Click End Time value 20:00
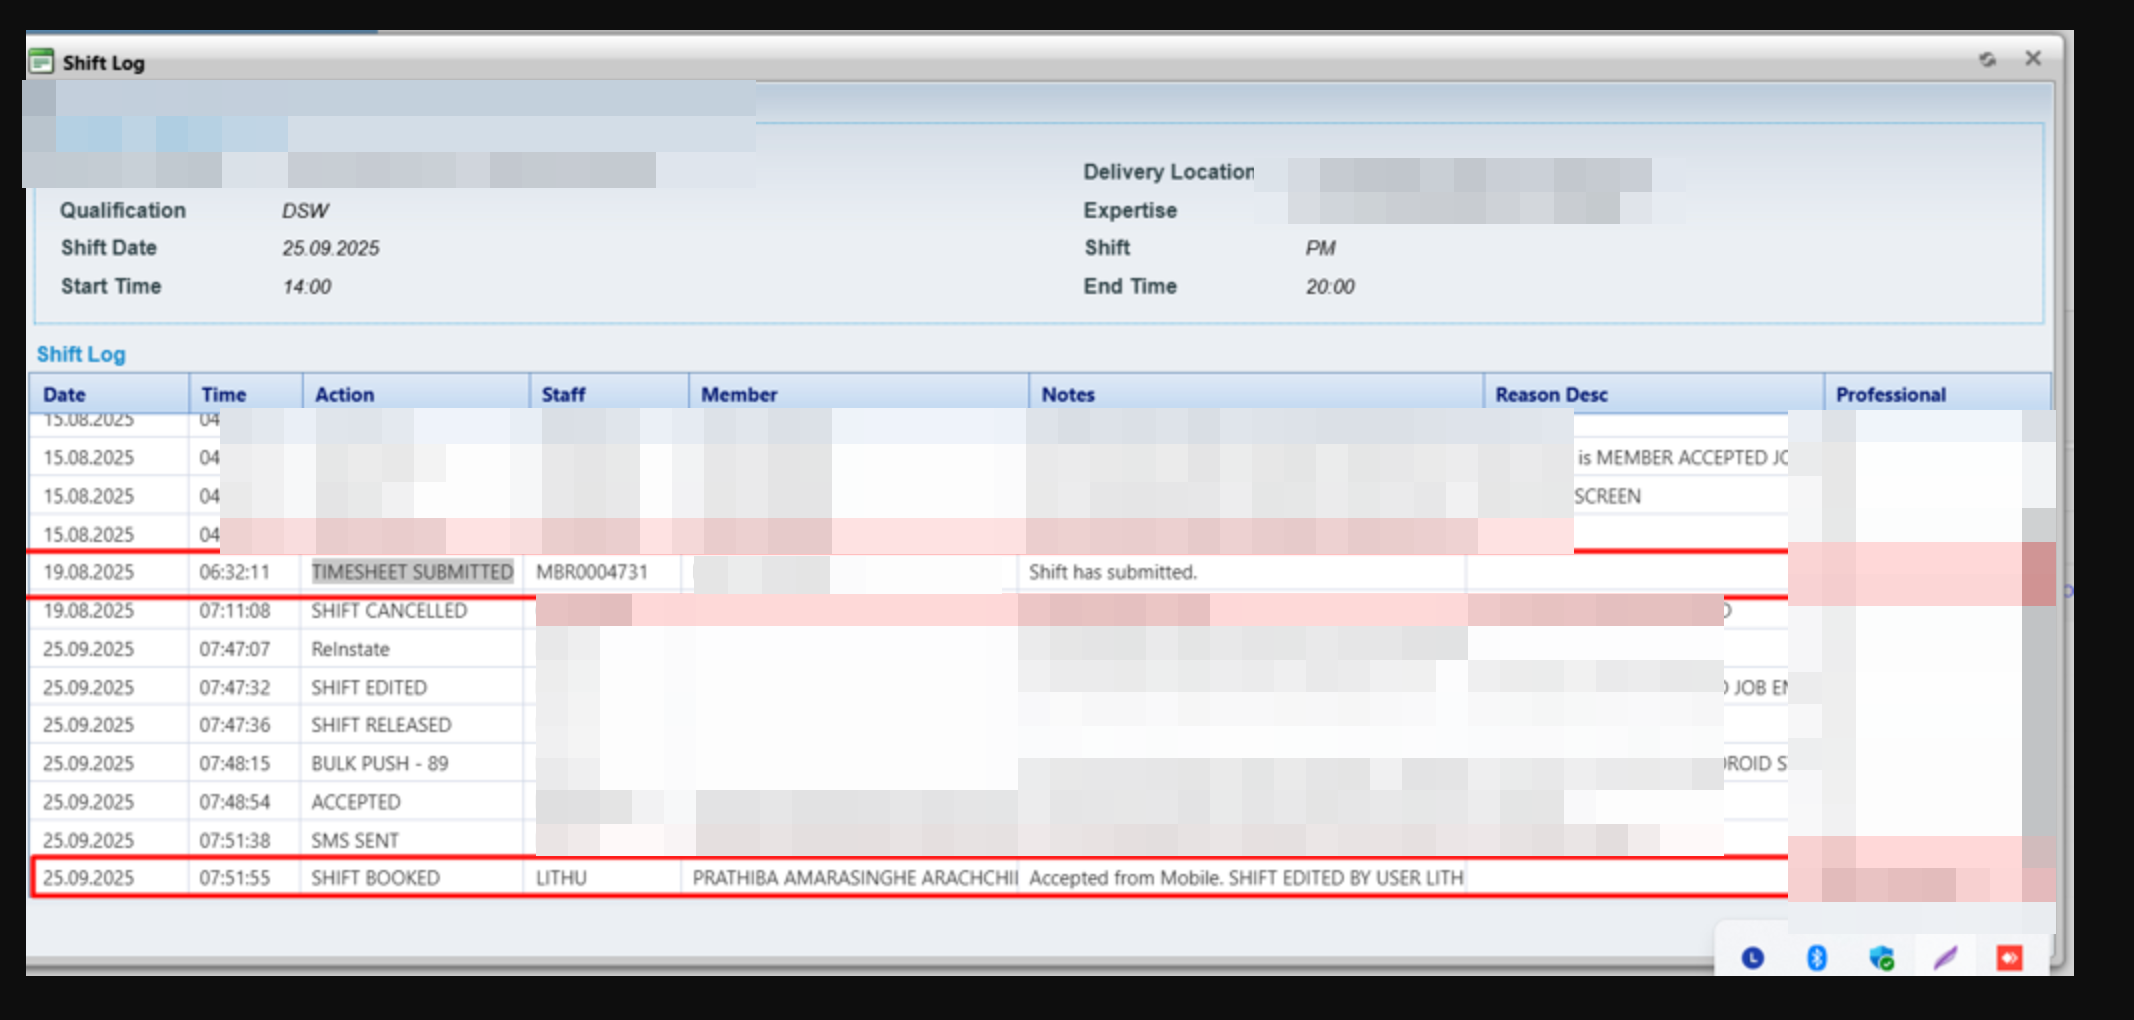 tap(1330, 287)
